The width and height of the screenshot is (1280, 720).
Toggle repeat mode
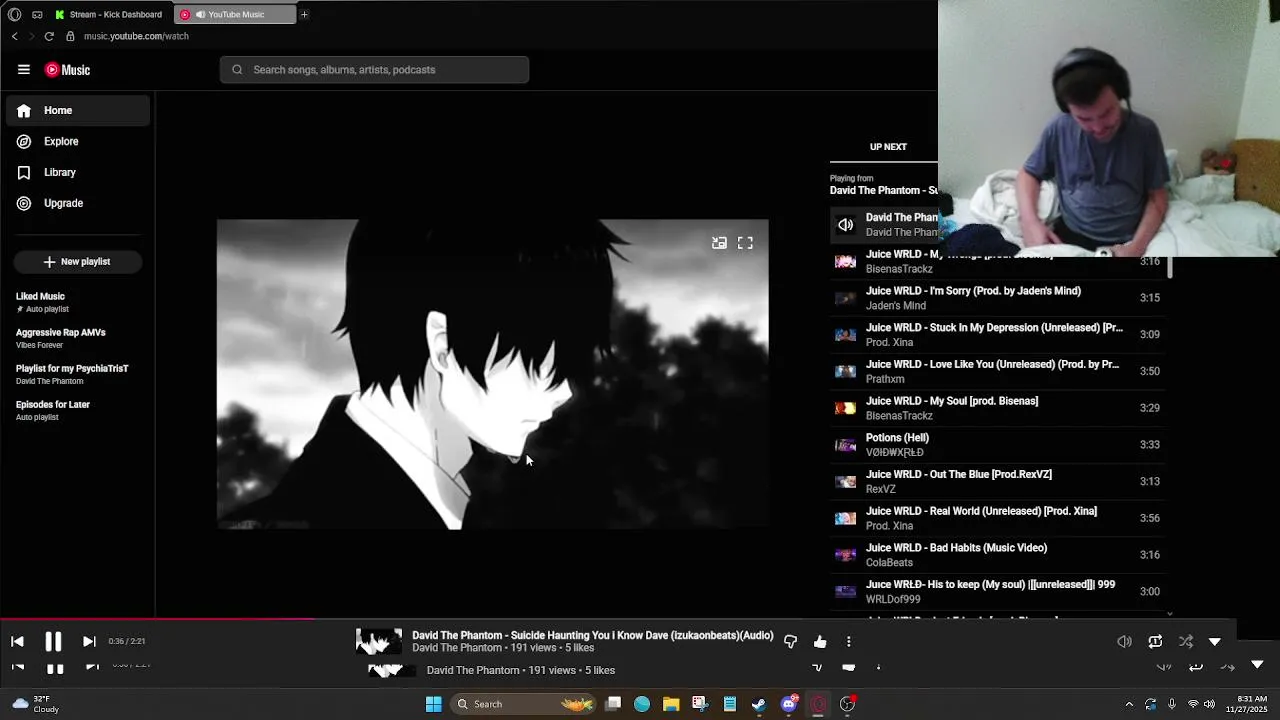[x=1155, y=642]
